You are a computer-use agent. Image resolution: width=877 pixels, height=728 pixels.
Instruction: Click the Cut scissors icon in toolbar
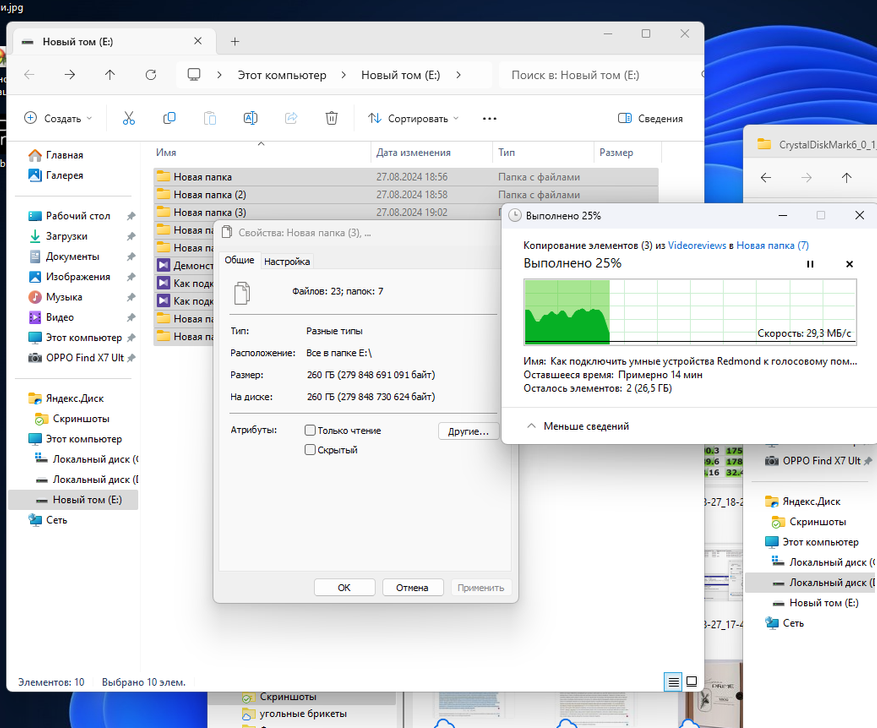click(x=128, y=118)
